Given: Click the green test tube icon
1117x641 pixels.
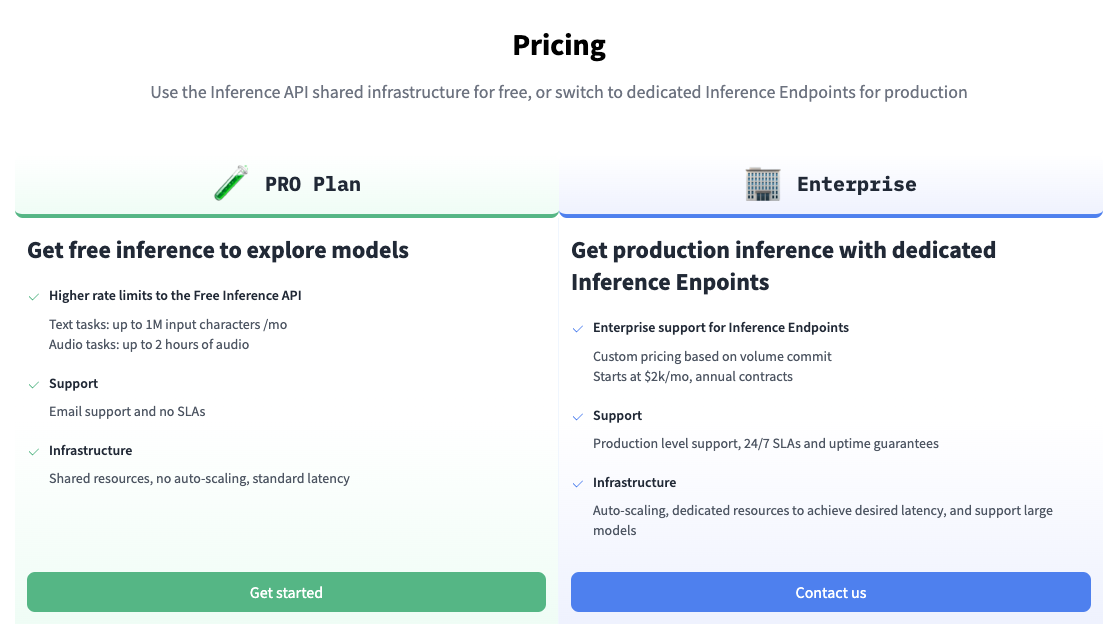Looking at the screenshot, I should 231,184.
